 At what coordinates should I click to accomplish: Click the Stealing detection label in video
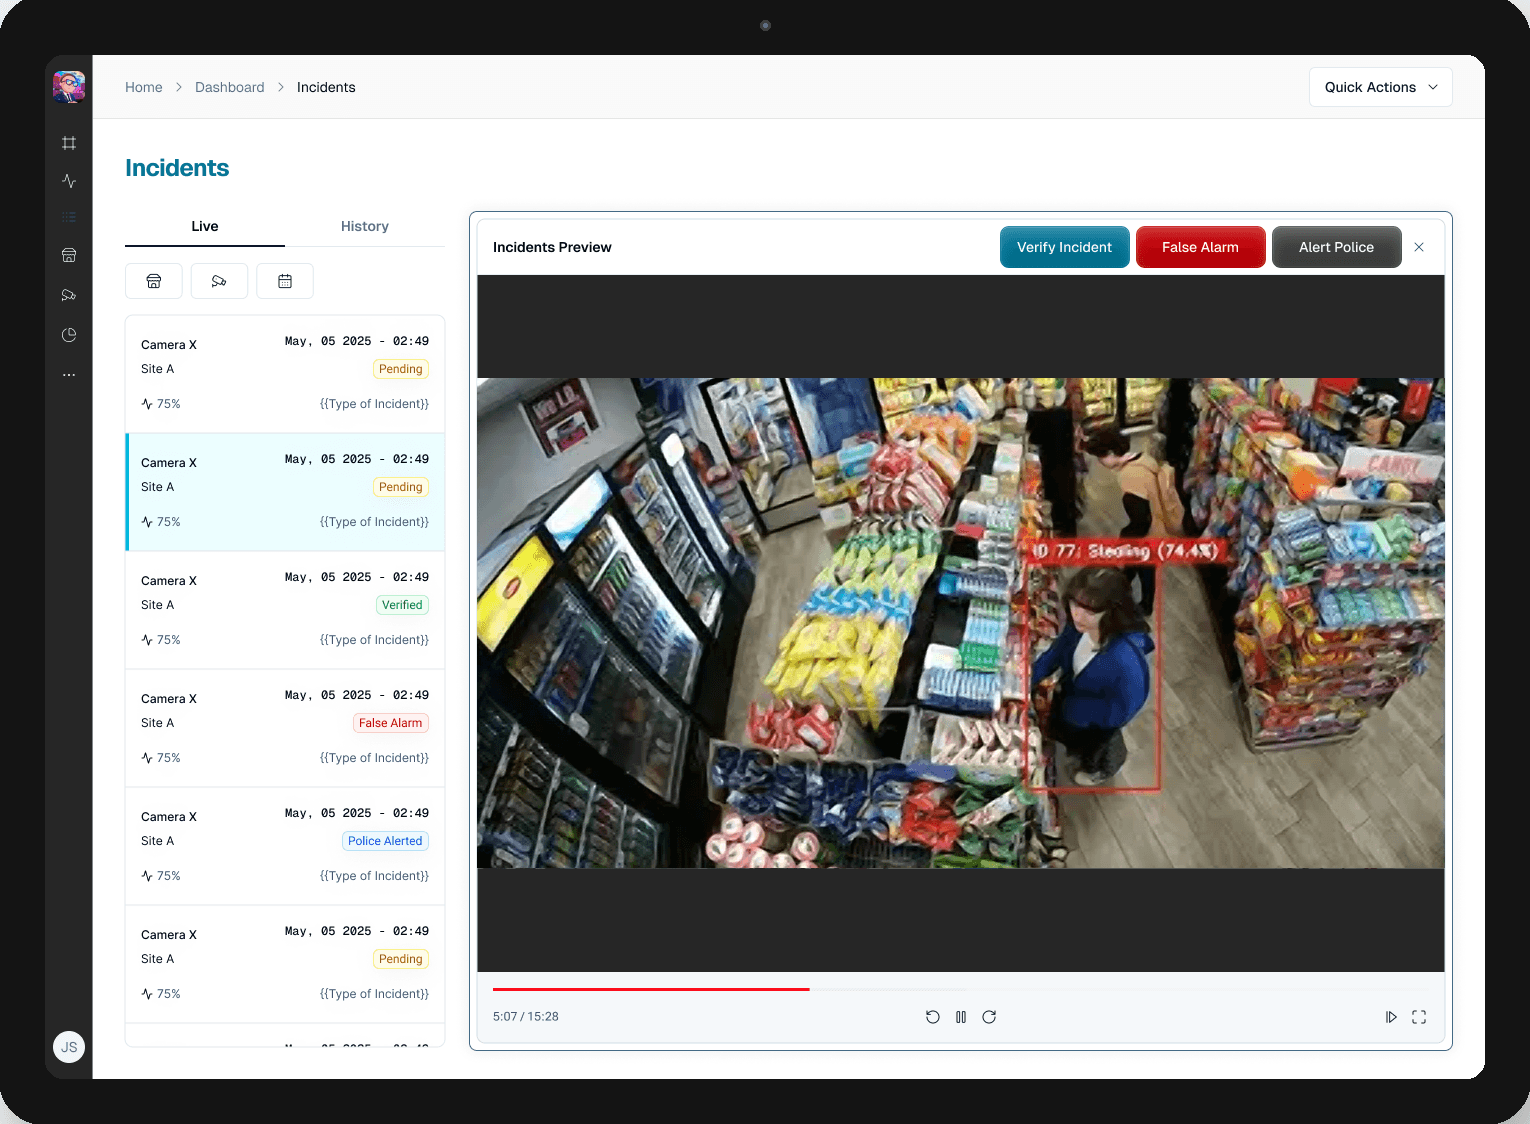[1125, 551]
